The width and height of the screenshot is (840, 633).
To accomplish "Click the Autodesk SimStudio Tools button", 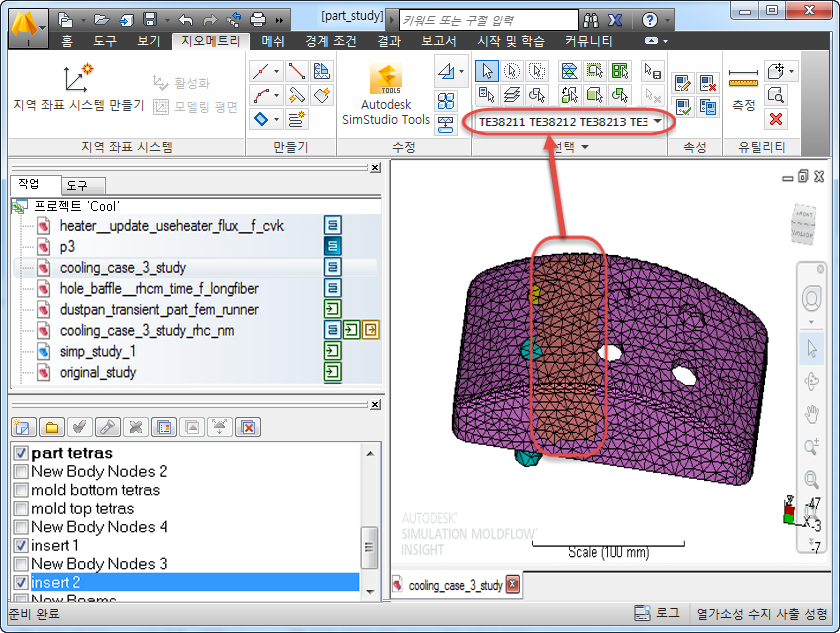I will pyautogui.click(x=386, y=95).
